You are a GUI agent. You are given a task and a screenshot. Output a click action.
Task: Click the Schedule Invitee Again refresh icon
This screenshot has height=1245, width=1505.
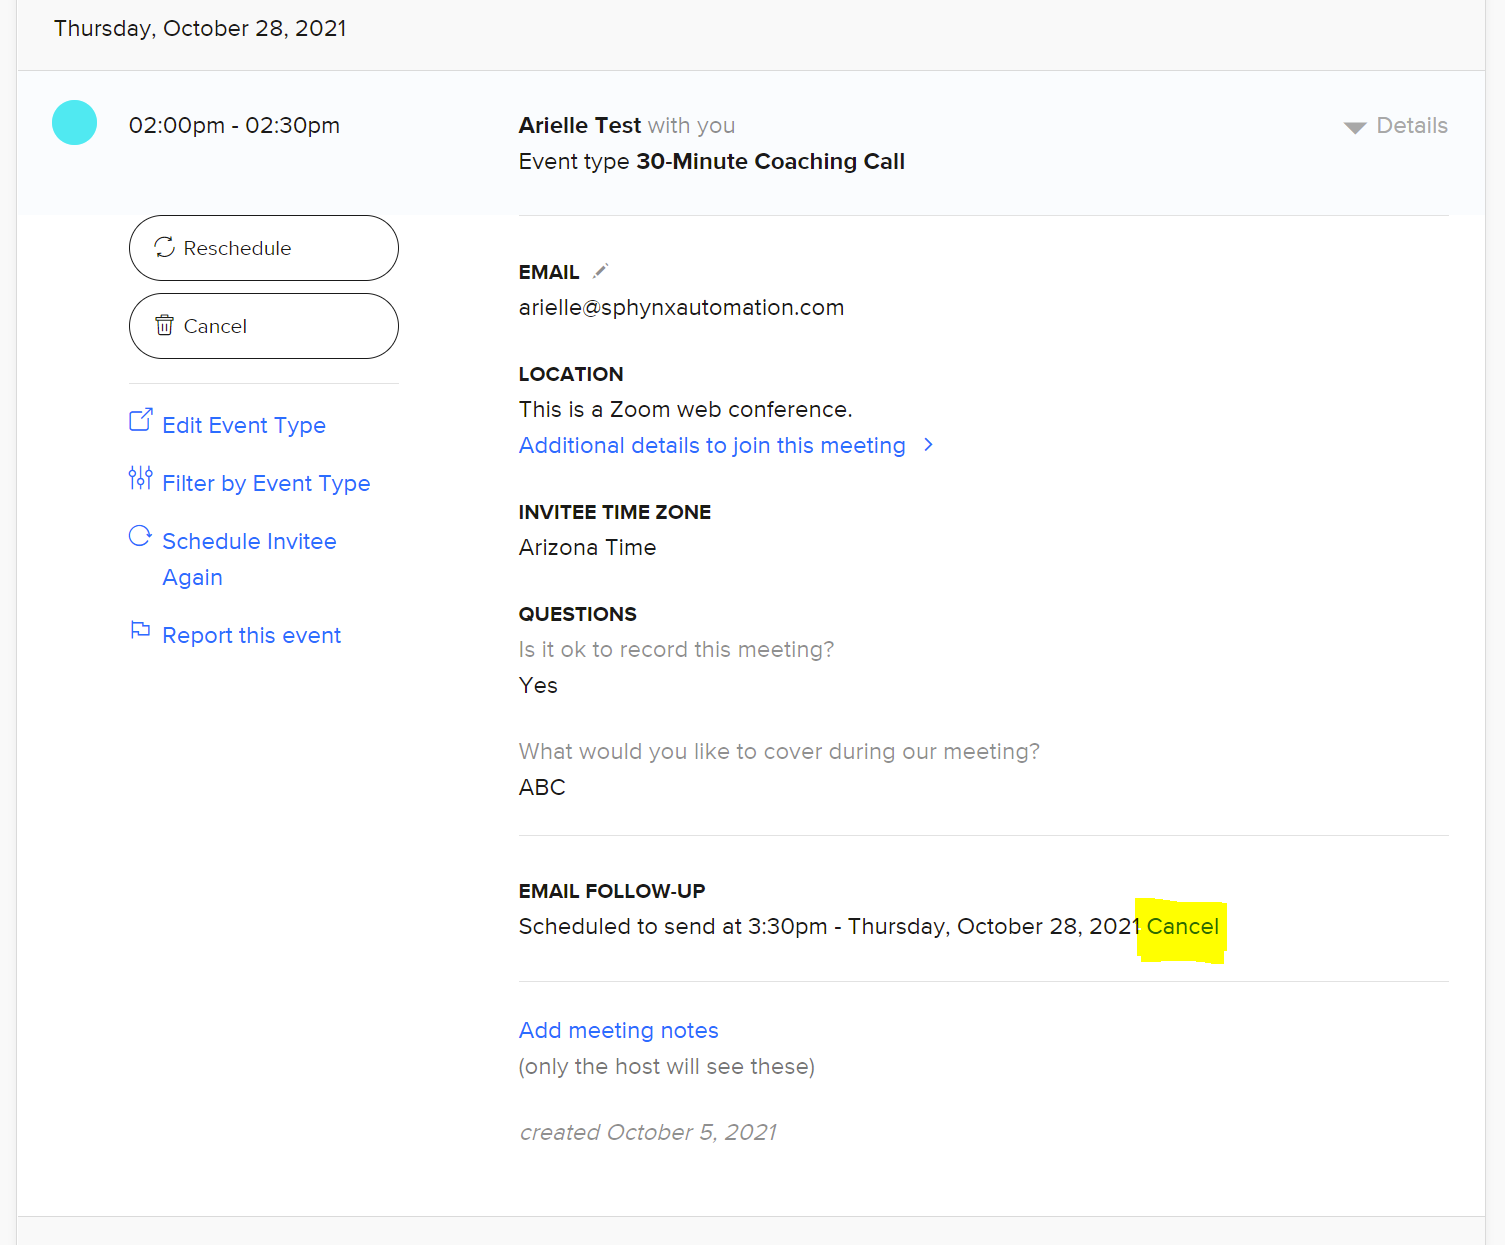(x=141, y=537)
